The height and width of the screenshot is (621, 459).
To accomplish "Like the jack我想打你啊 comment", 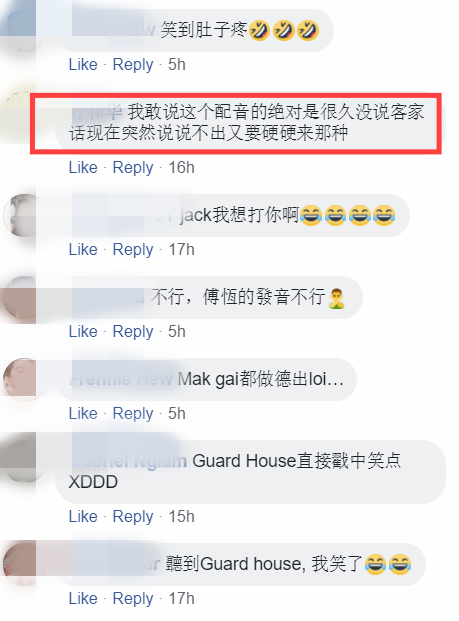I will click(x=83, y=250).
